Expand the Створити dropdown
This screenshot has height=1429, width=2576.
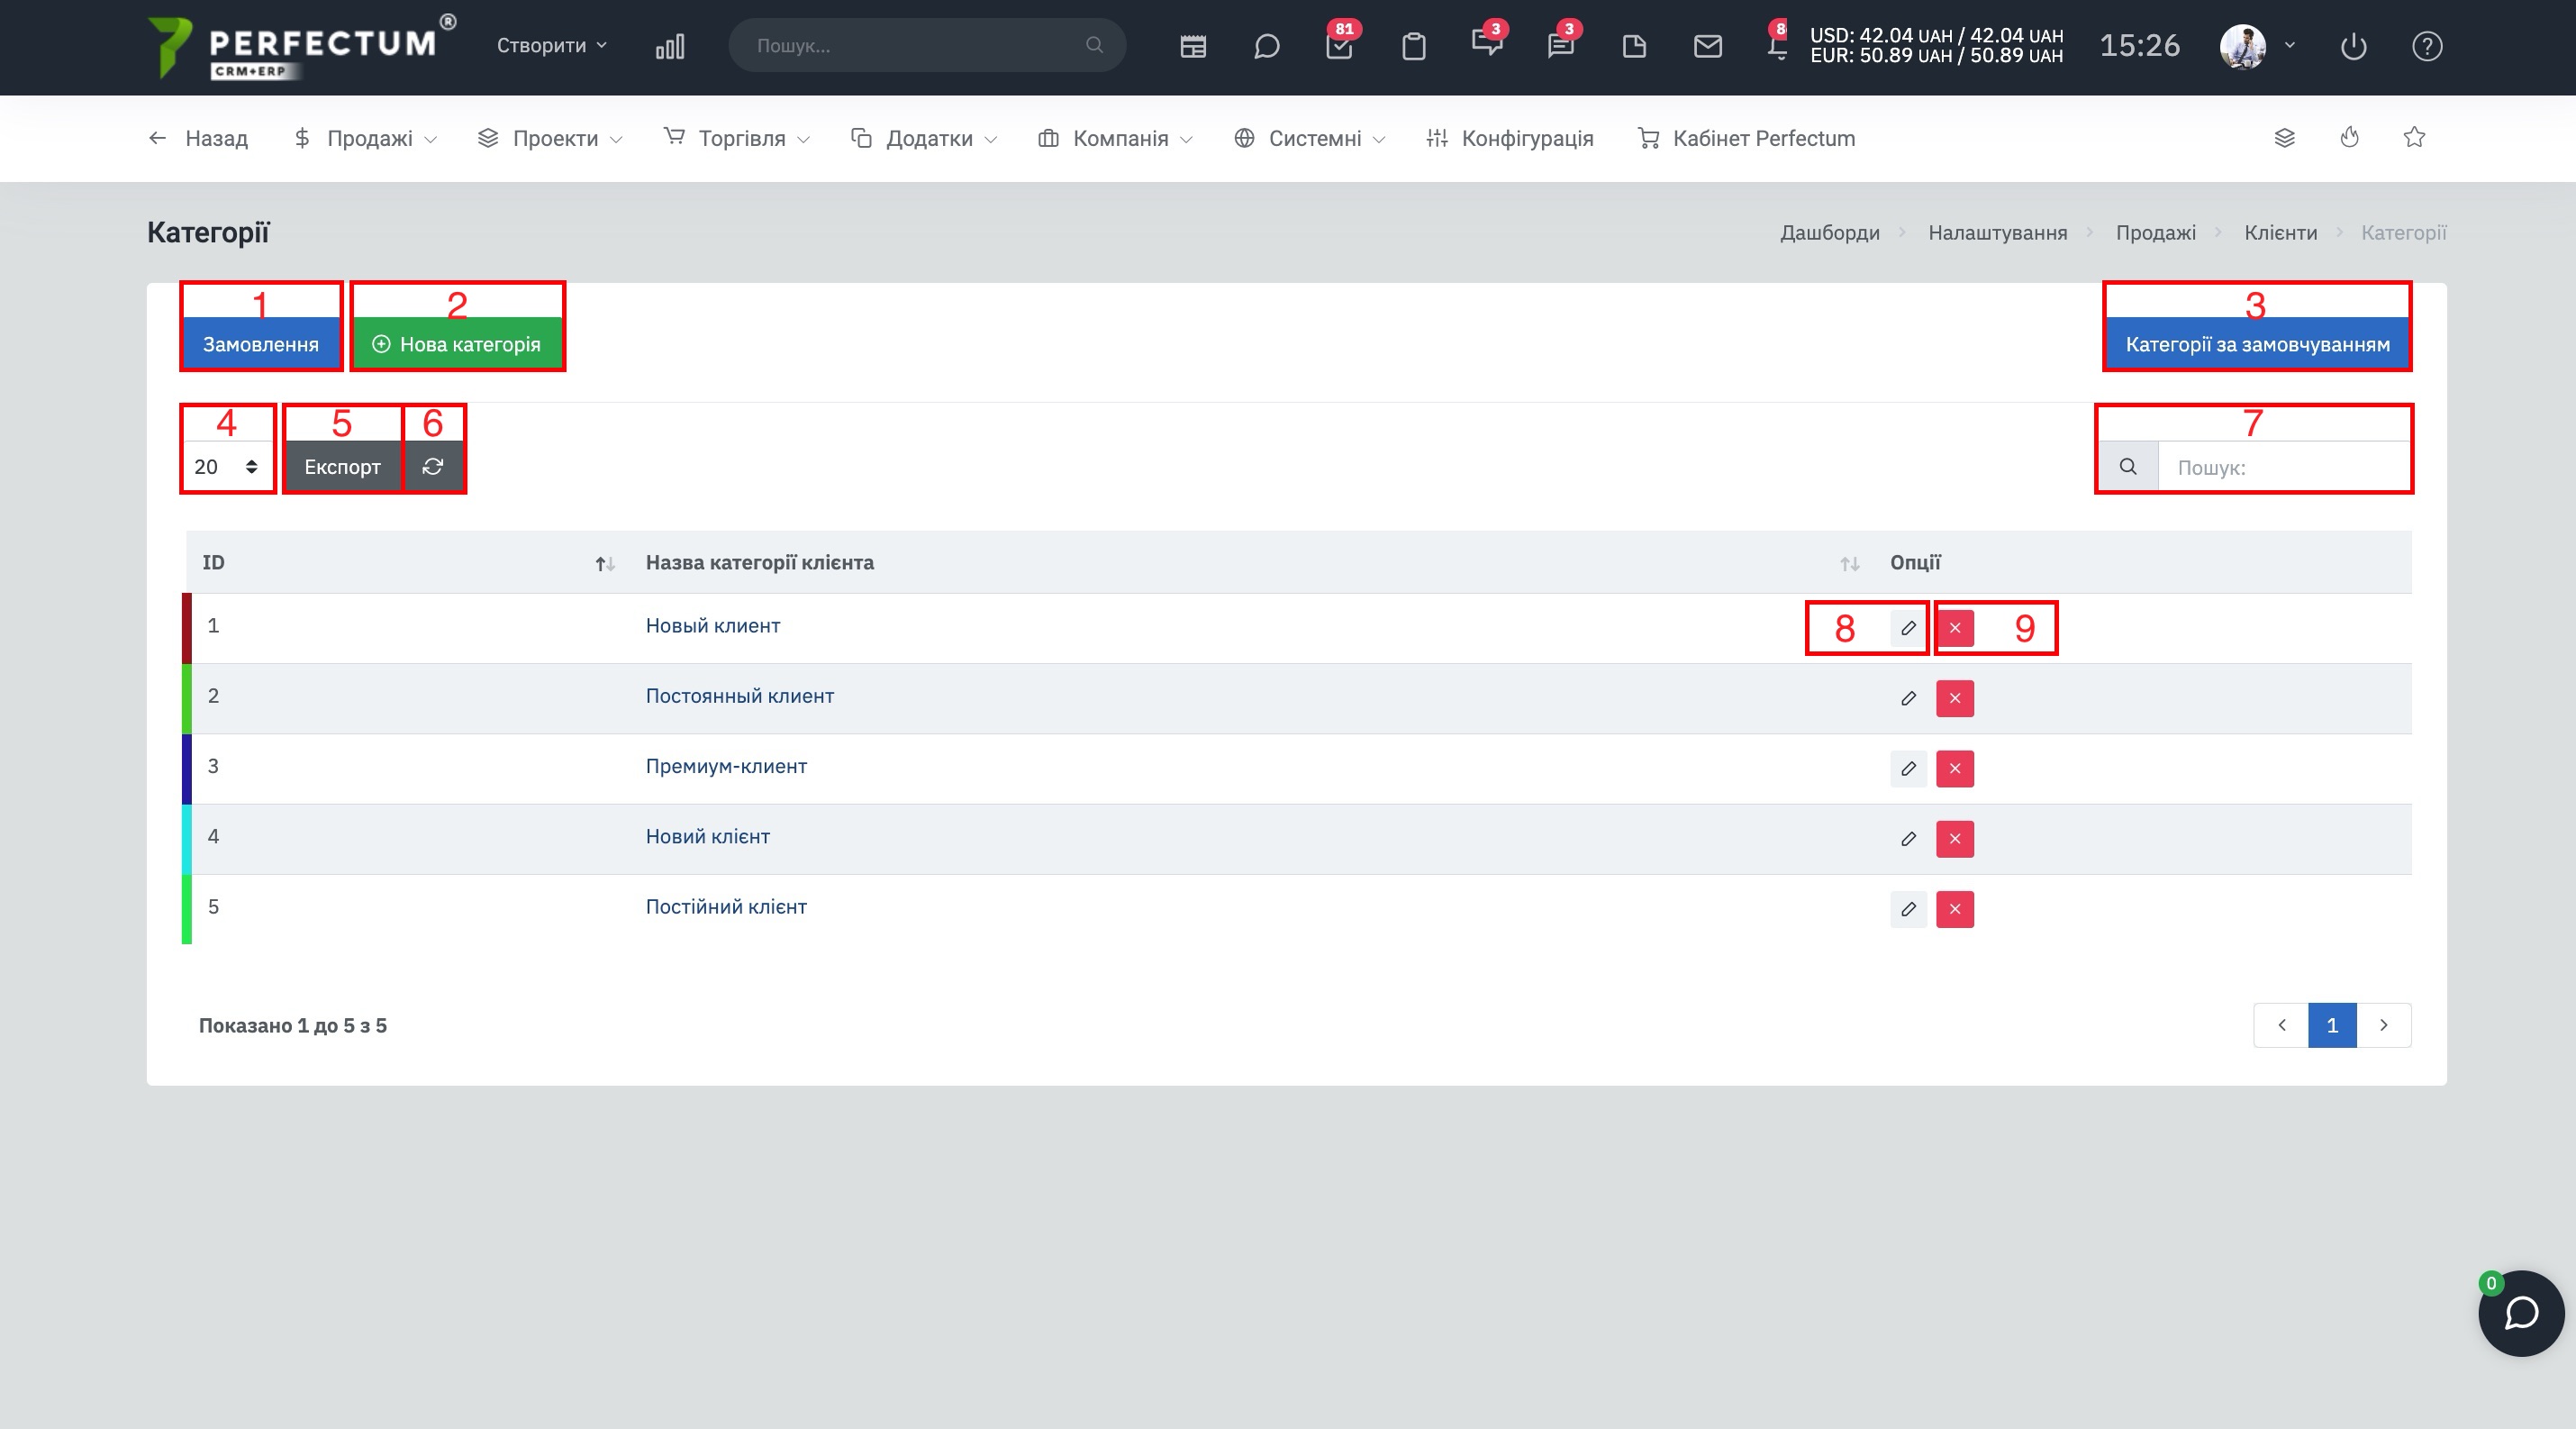[x=552, y=45]
